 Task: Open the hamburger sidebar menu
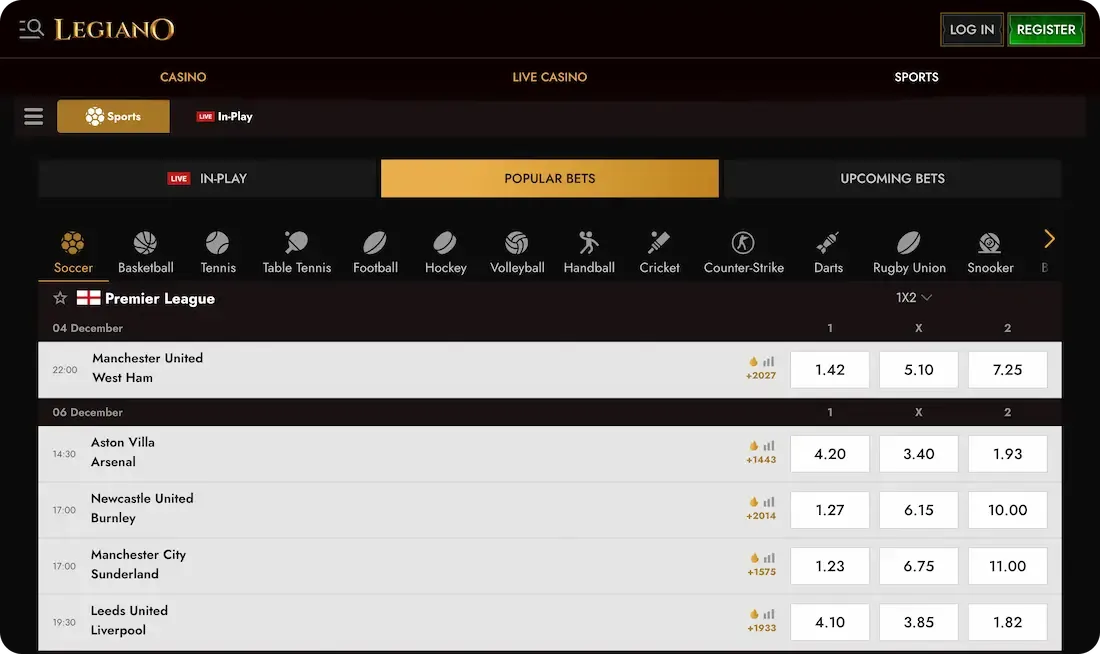coord(33,116)
